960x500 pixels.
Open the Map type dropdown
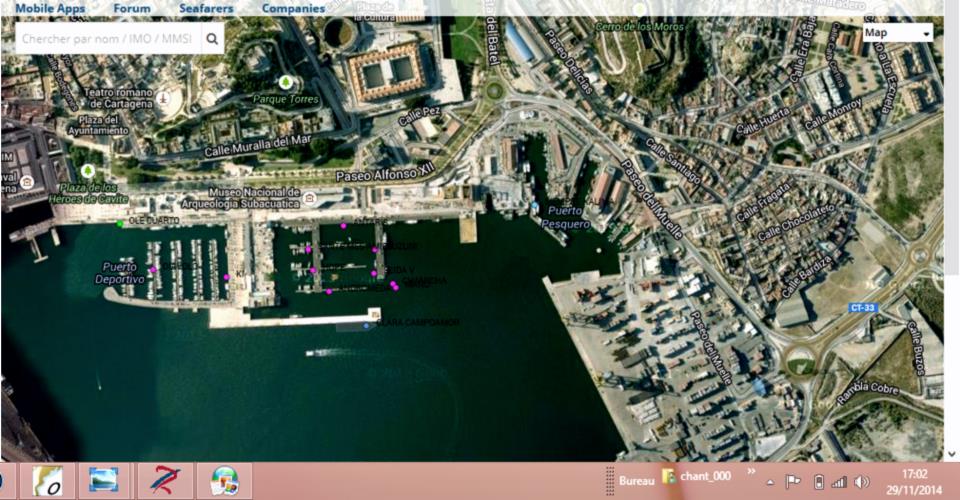pyautogui.click(x=897, y=33)
